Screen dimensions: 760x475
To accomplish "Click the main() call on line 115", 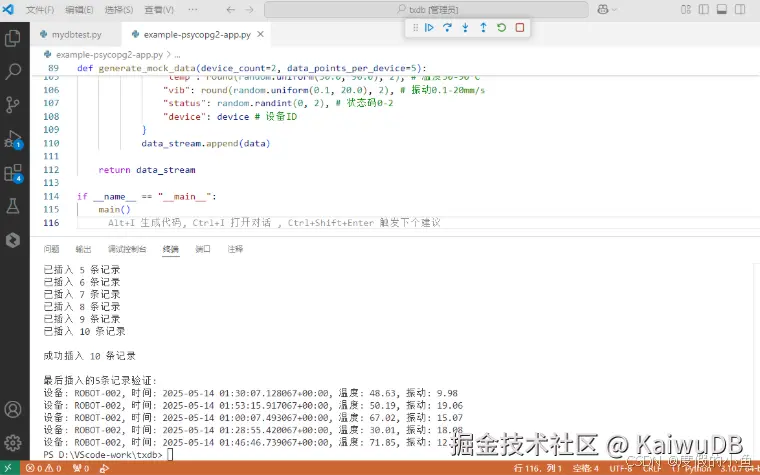I will pos(114,210).
